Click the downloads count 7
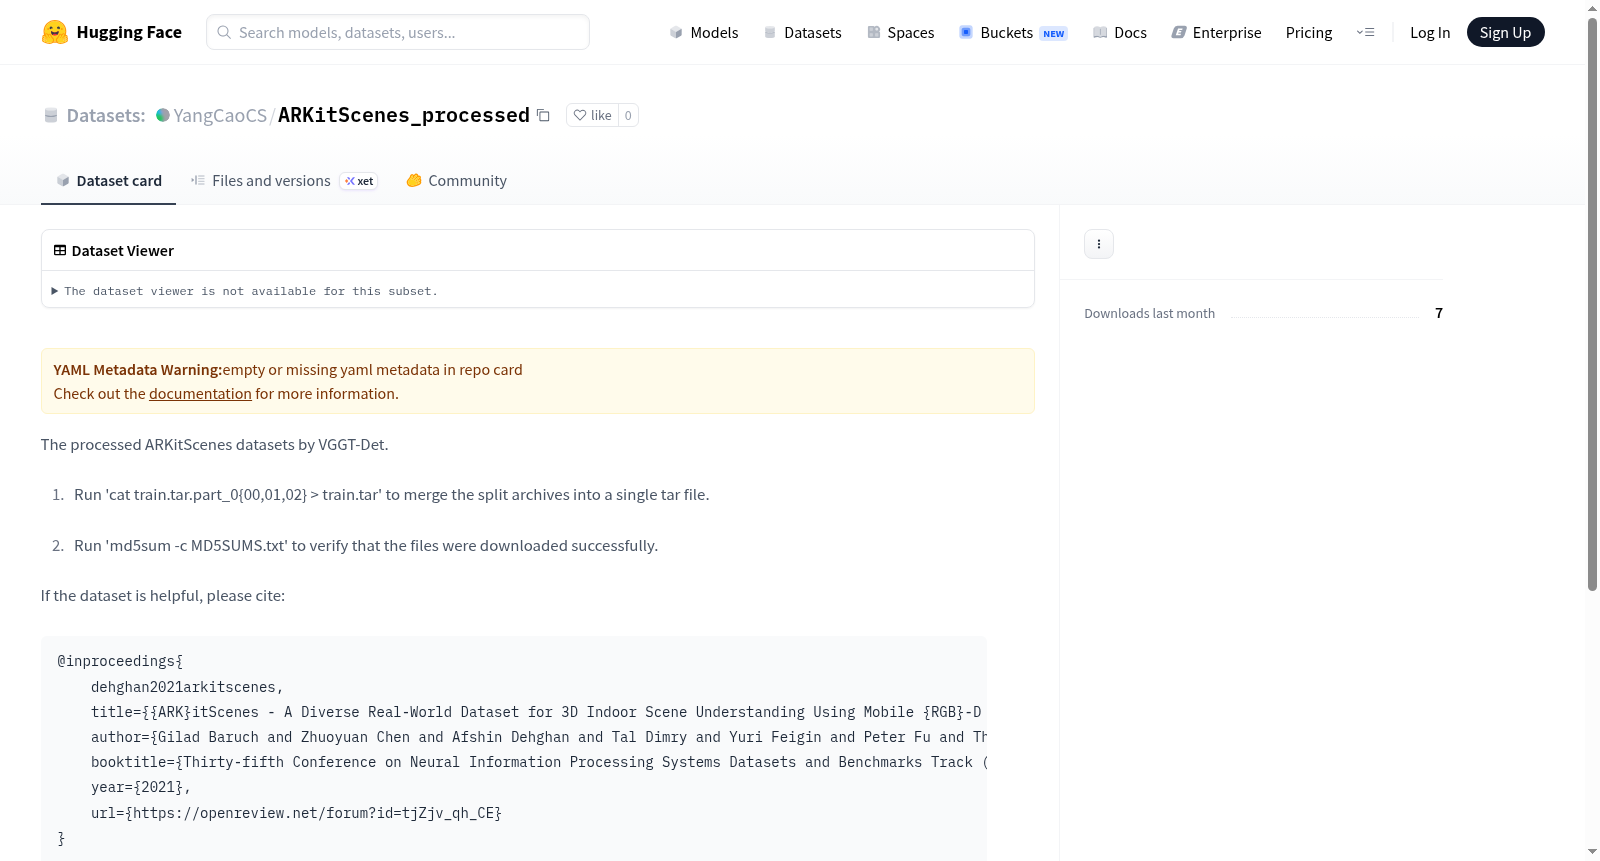This screenshot has width=1600, height=861. (x=1439, y=313)
